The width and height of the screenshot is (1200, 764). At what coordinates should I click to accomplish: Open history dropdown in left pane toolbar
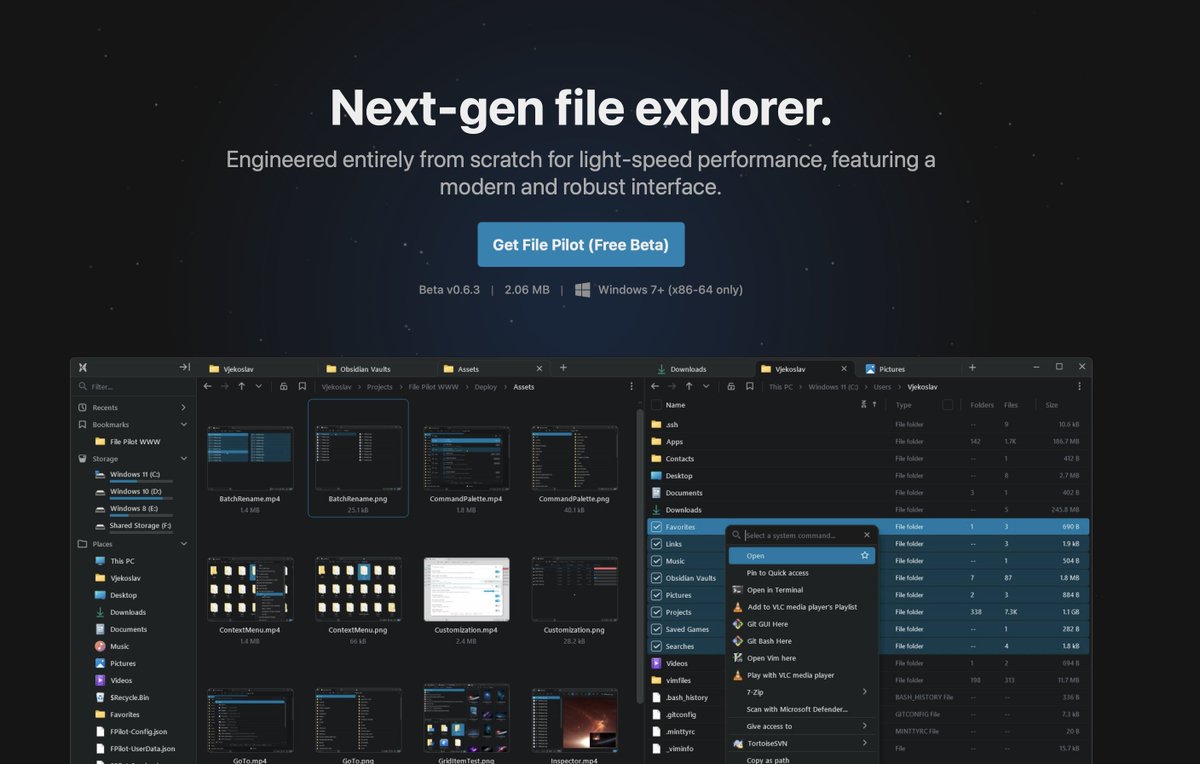pos(259,386)
